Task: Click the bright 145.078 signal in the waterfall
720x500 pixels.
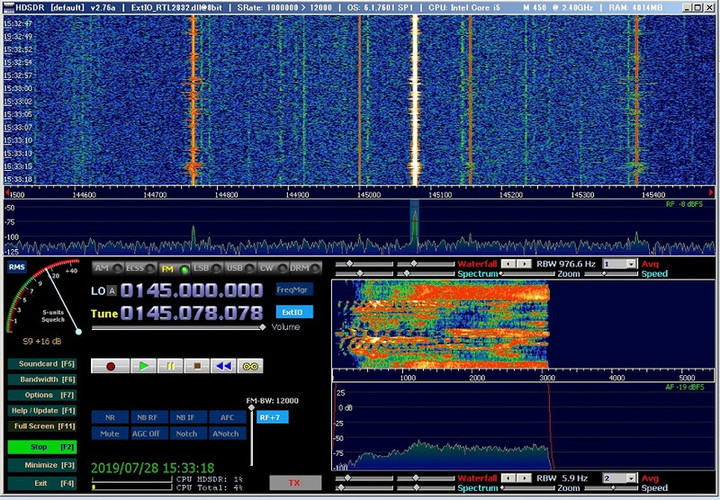Action: click(x=415, y=99)
